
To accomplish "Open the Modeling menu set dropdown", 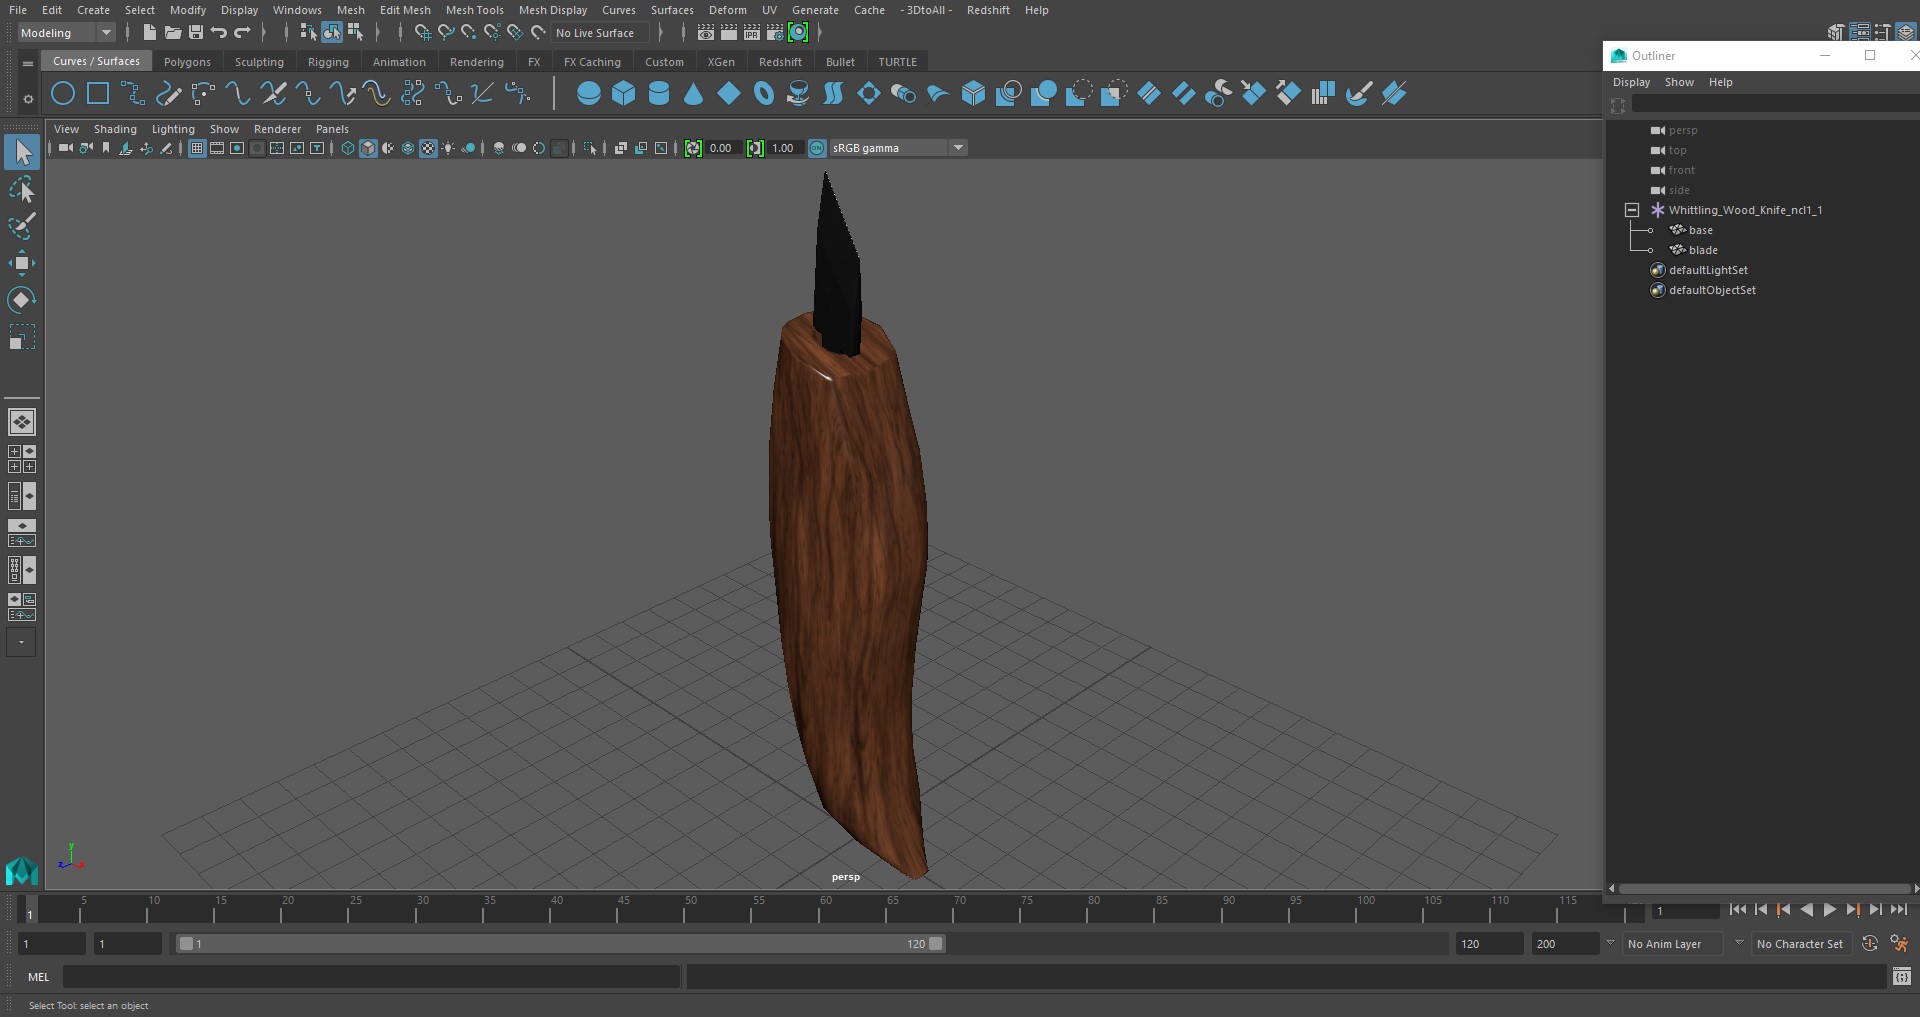I will coord(66,33).
